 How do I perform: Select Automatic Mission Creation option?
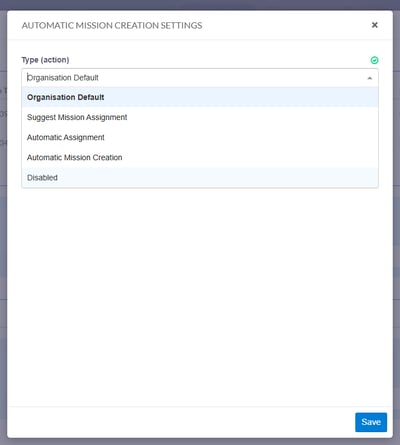click(x=200, y=157)
